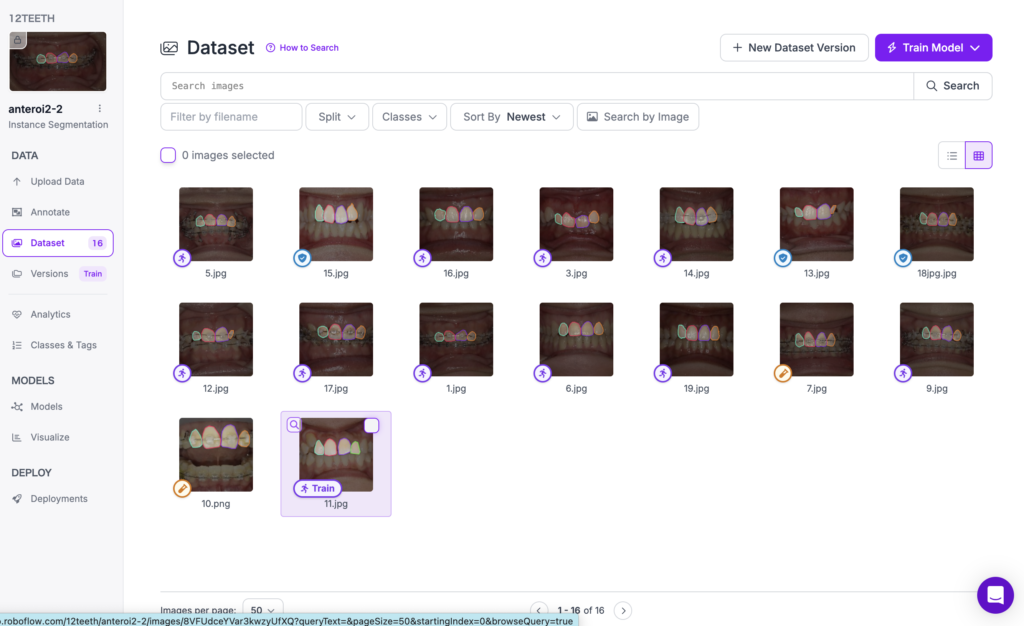1024x626 pixels.
Task: Click the Train Model button
Action: (933, 48)
